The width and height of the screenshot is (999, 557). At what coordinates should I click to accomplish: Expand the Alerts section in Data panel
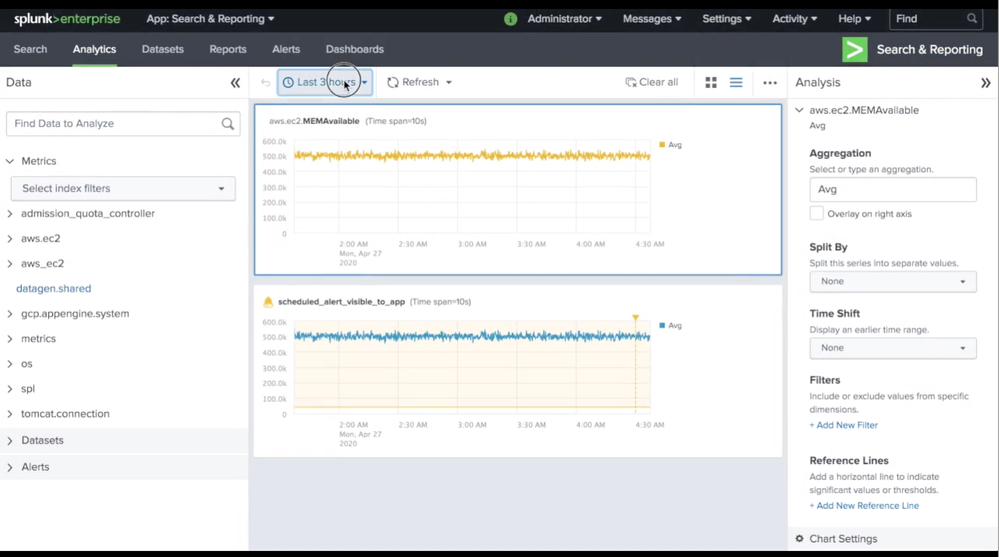(x=10, y=467)
